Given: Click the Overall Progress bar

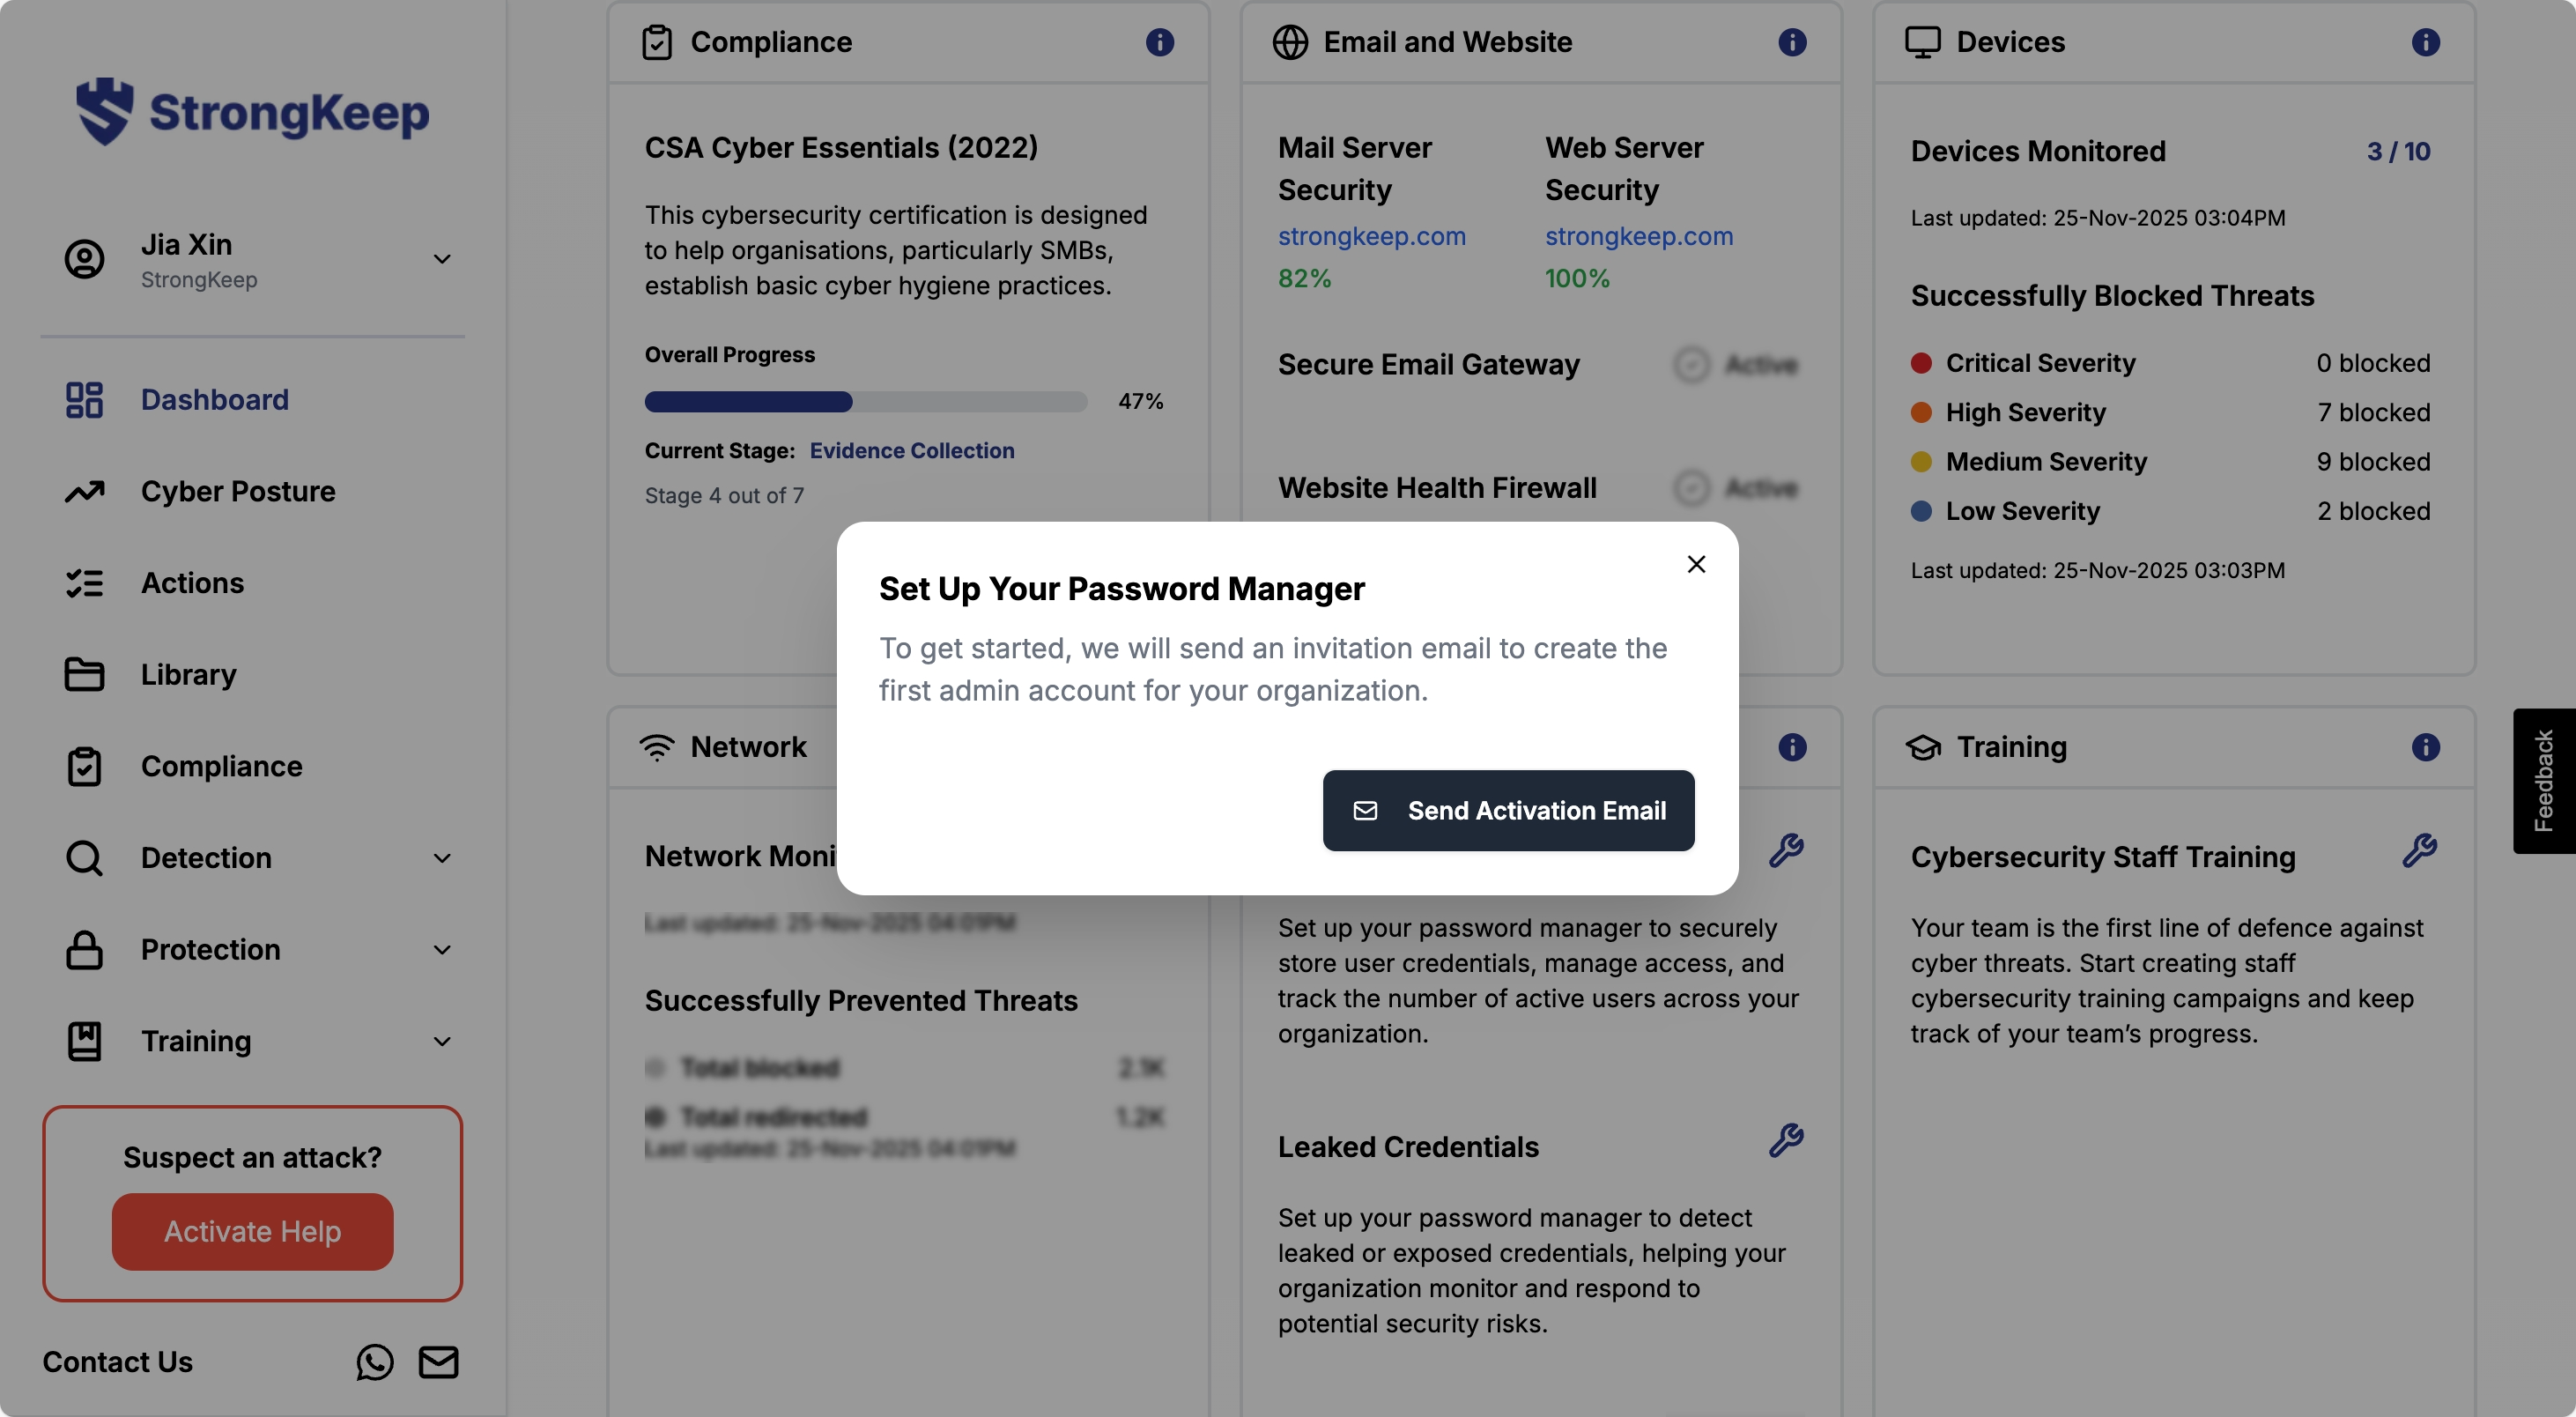Looking at the screenshot, I should (865, 402).
